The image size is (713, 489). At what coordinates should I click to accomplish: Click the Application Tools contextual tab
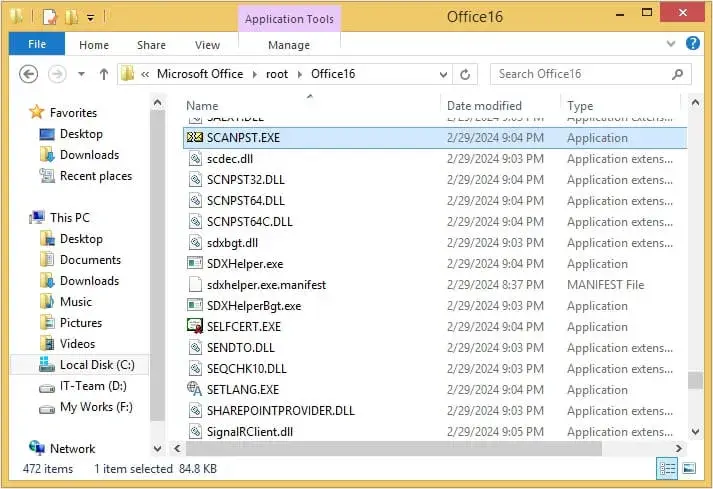[289, 19]
